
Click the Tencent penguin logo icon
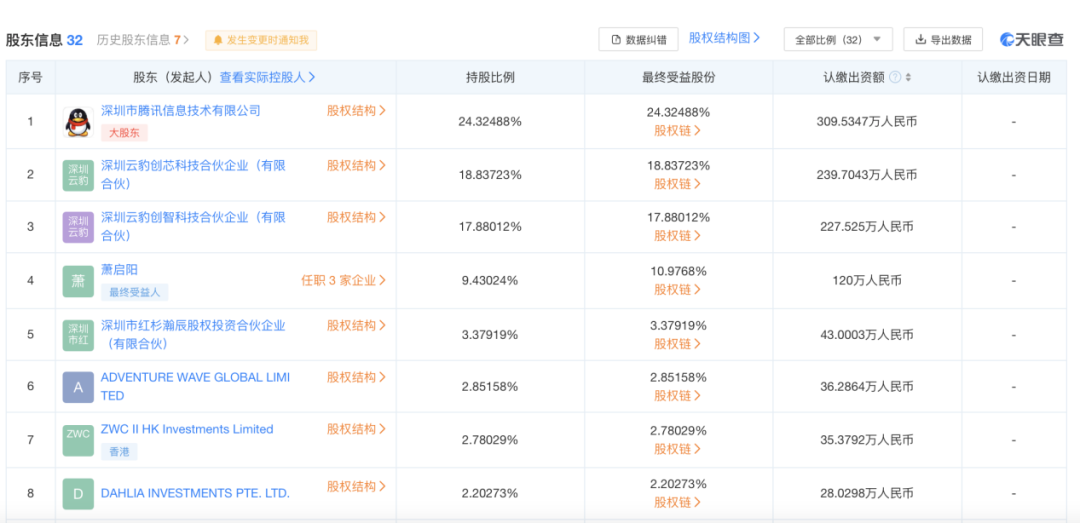tap(77, 122)
